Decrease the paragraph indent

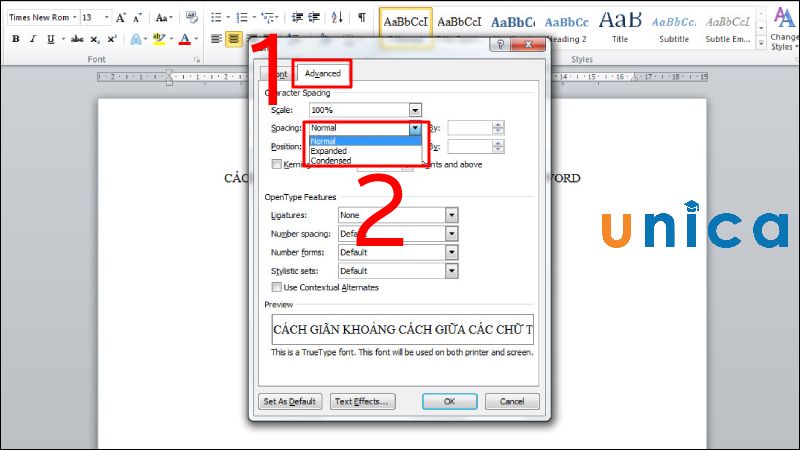click(297, 18)
